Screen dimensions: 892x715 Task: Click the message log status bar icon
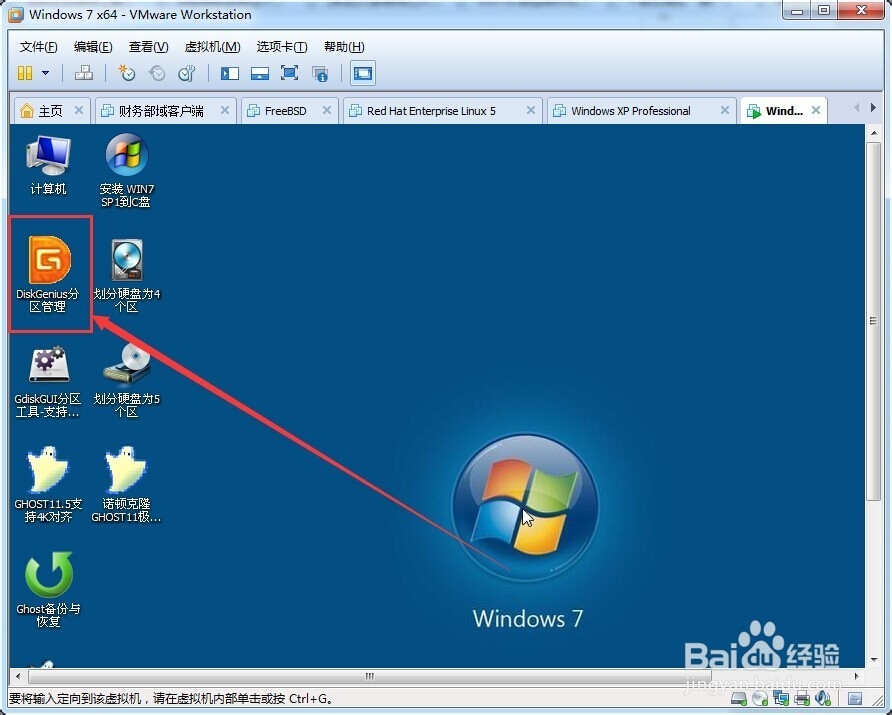click(x=854, y=697)
